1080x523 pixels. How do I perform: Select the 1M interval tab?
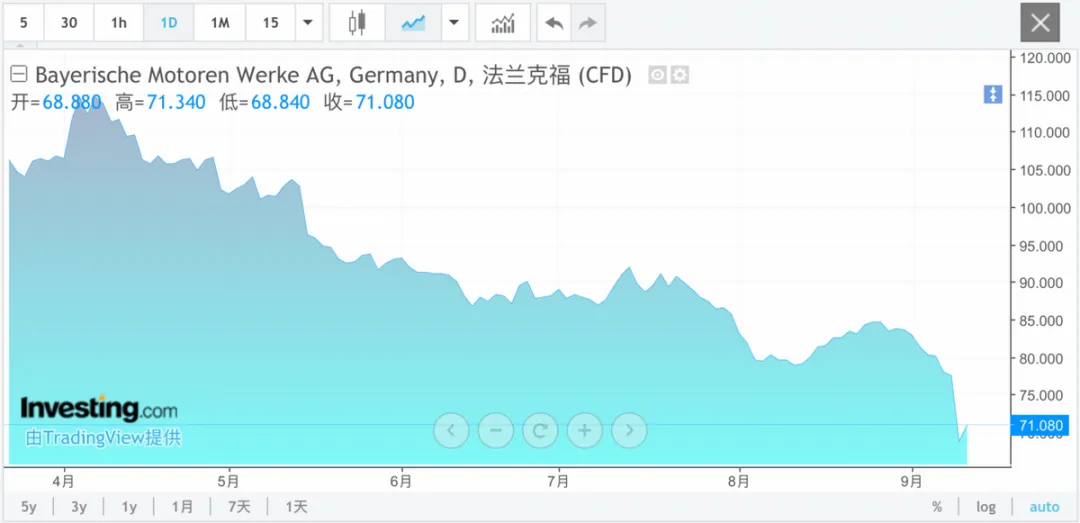click(x=220, y=23)
